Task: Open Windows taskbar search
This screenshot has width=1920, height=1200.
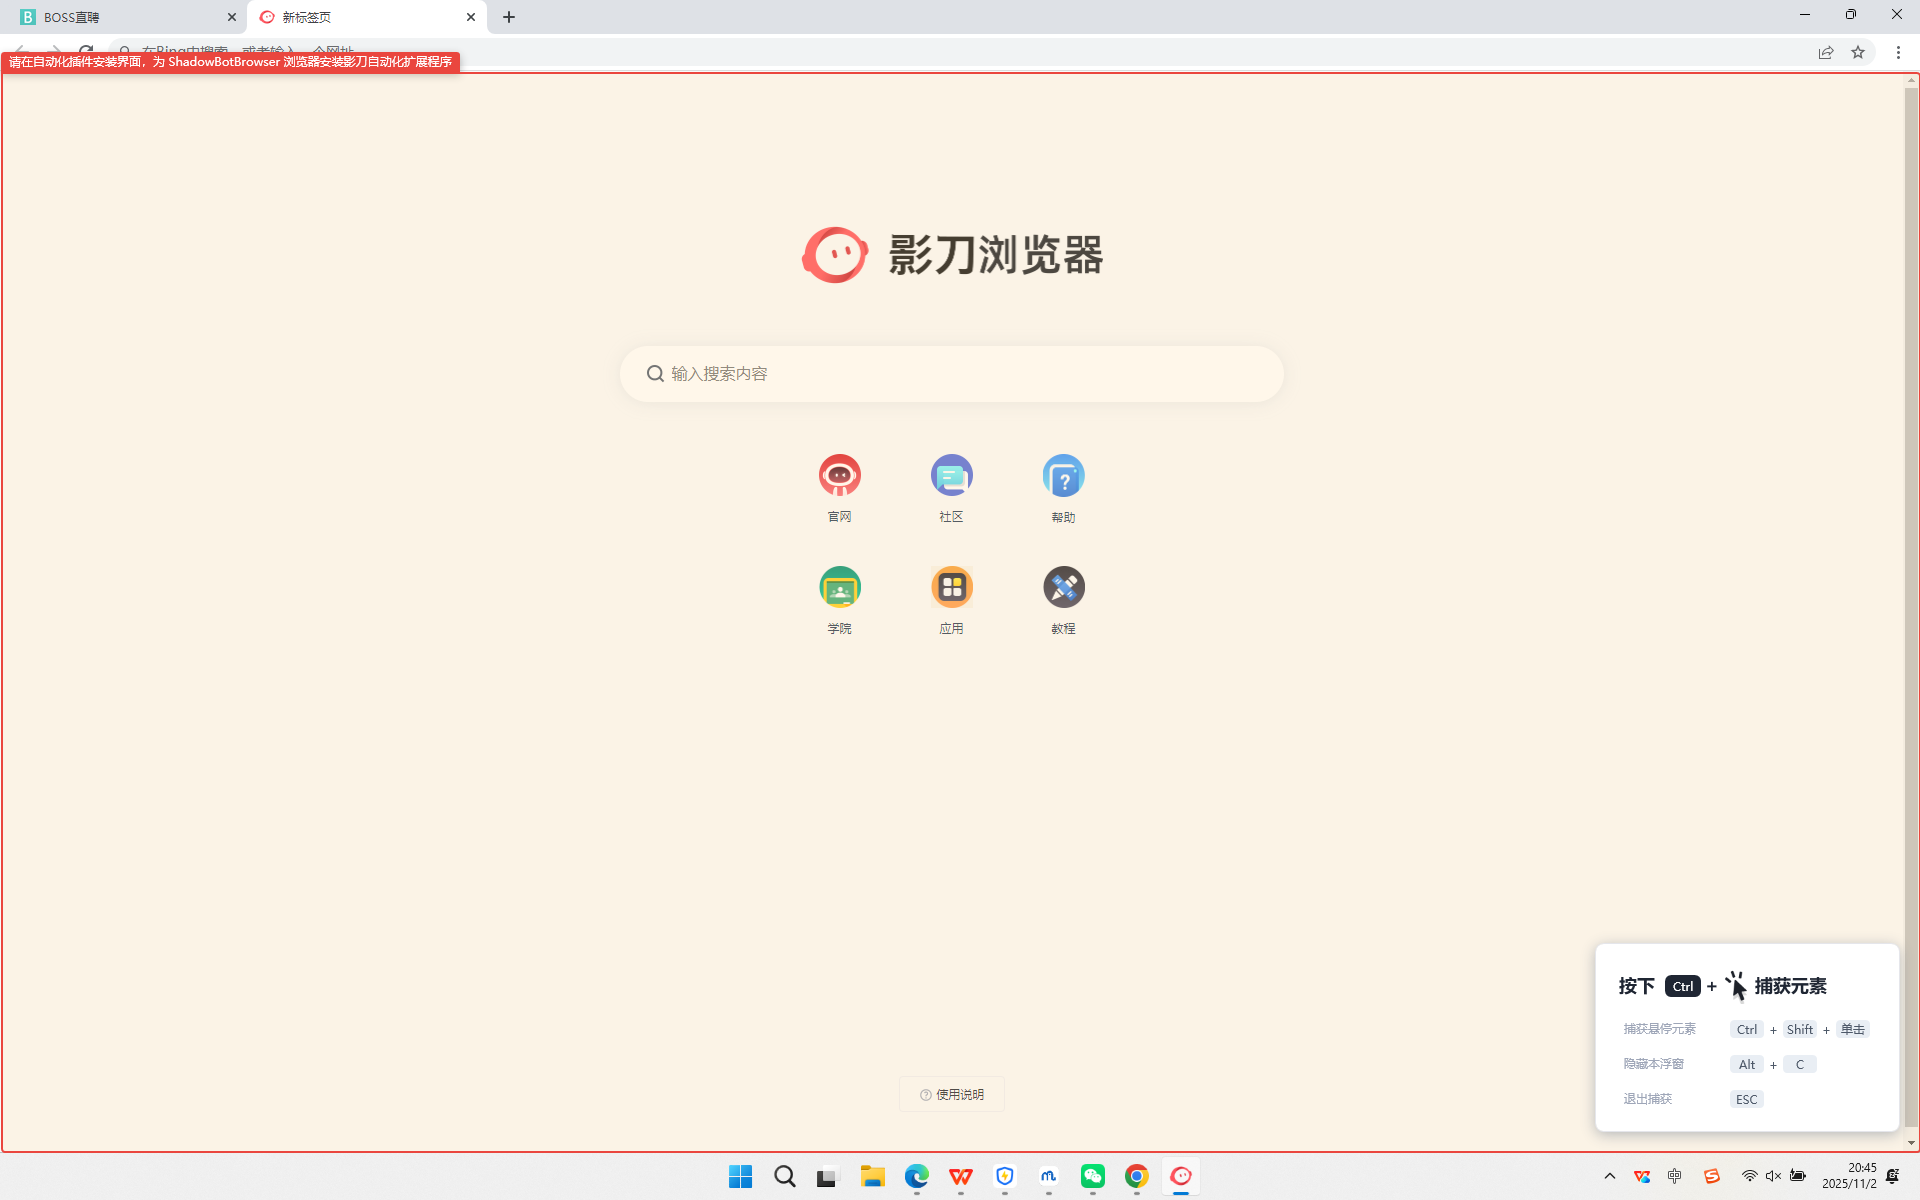Action: click(785, 1177)
